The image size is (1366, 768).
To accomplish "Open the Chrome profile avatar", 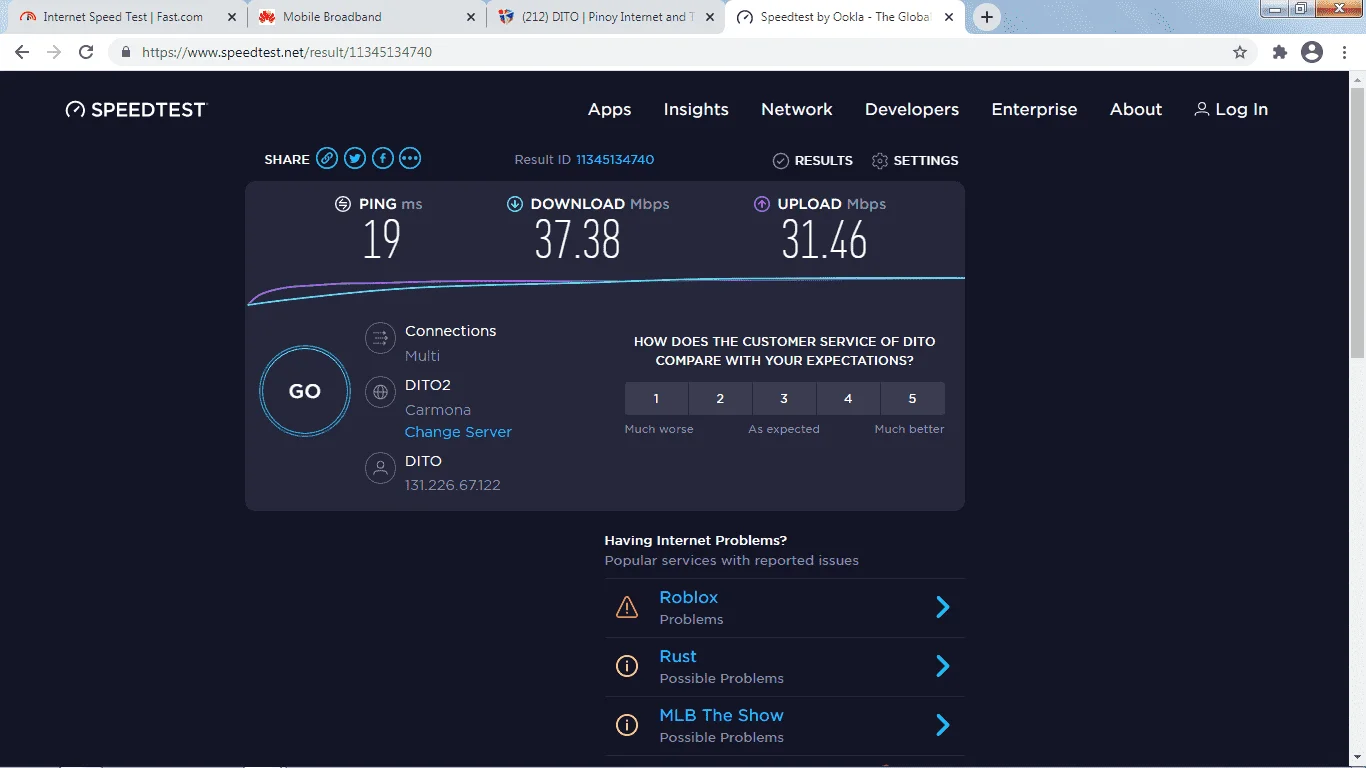I will (x=1312, y=52).
